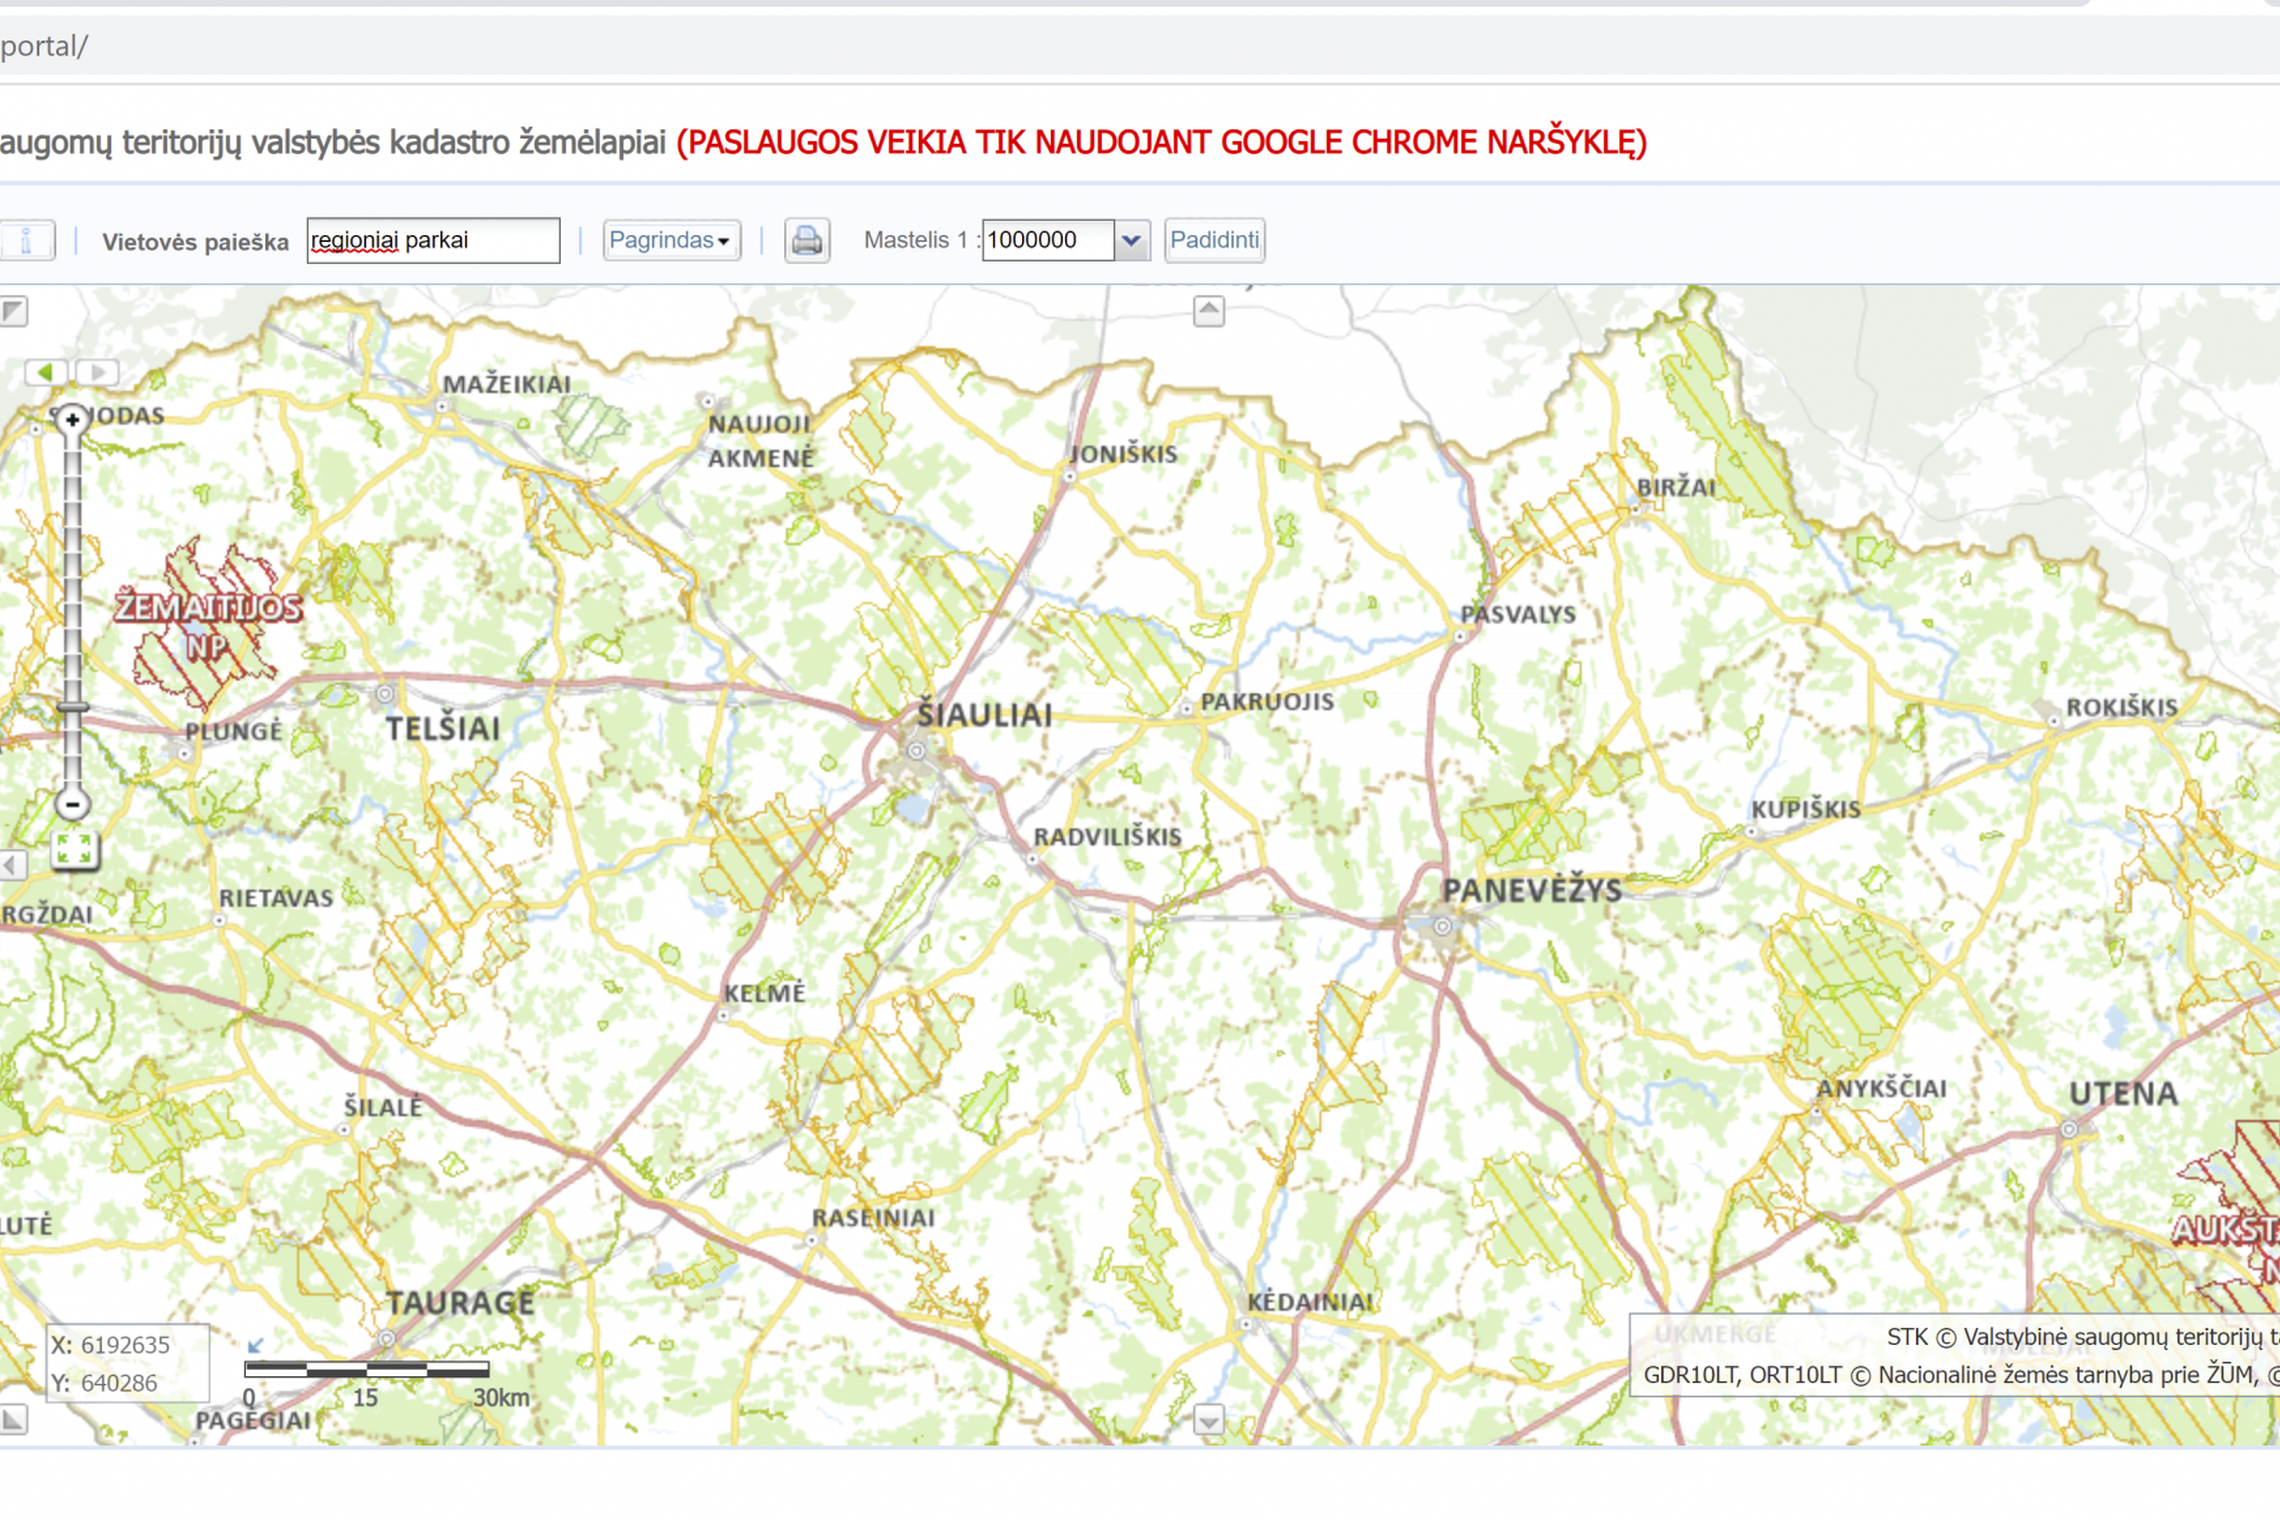Expand the Mastelis scale dropdown arrow

1131,241
